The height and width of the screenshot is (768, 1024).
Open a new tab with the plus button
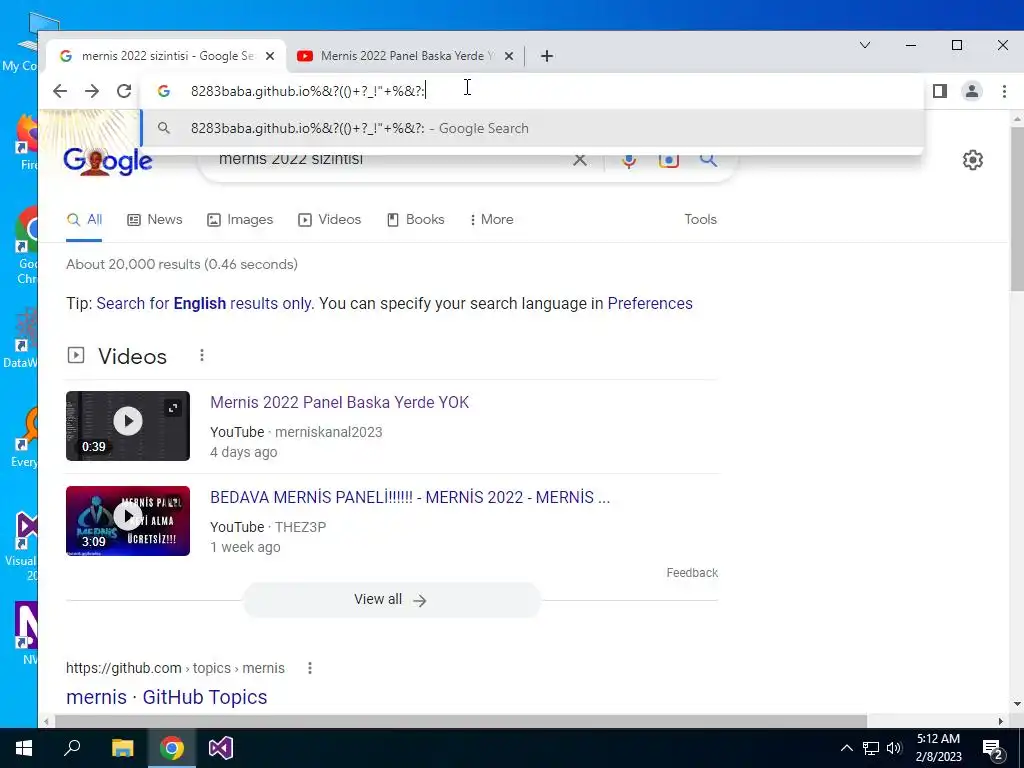pyautogui.click(x=547, y=56)
